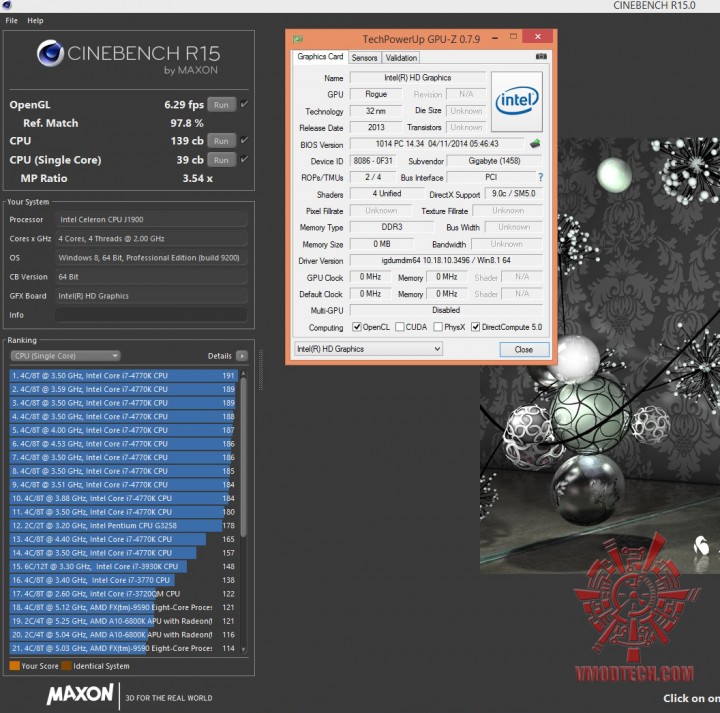Screen dimensions: 720x713
Task: Maximize the GPU-Z window
Action: coord(513,36)
